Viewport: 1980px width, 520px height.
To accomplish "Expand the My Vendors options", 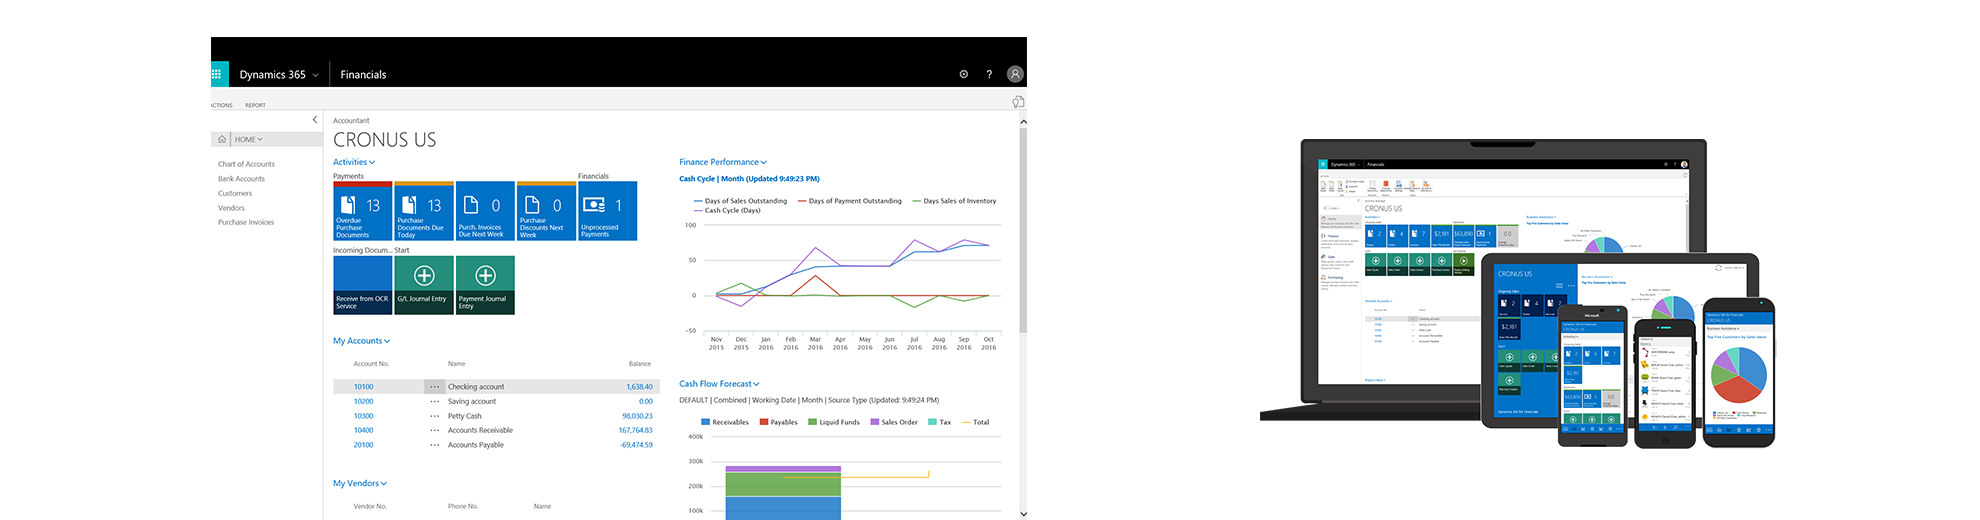I will (x=360, y=483).
